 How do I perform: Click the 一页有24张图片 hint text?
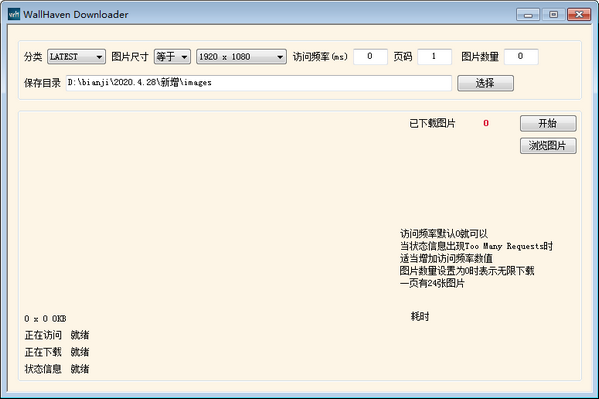click(x=432, y=283)
